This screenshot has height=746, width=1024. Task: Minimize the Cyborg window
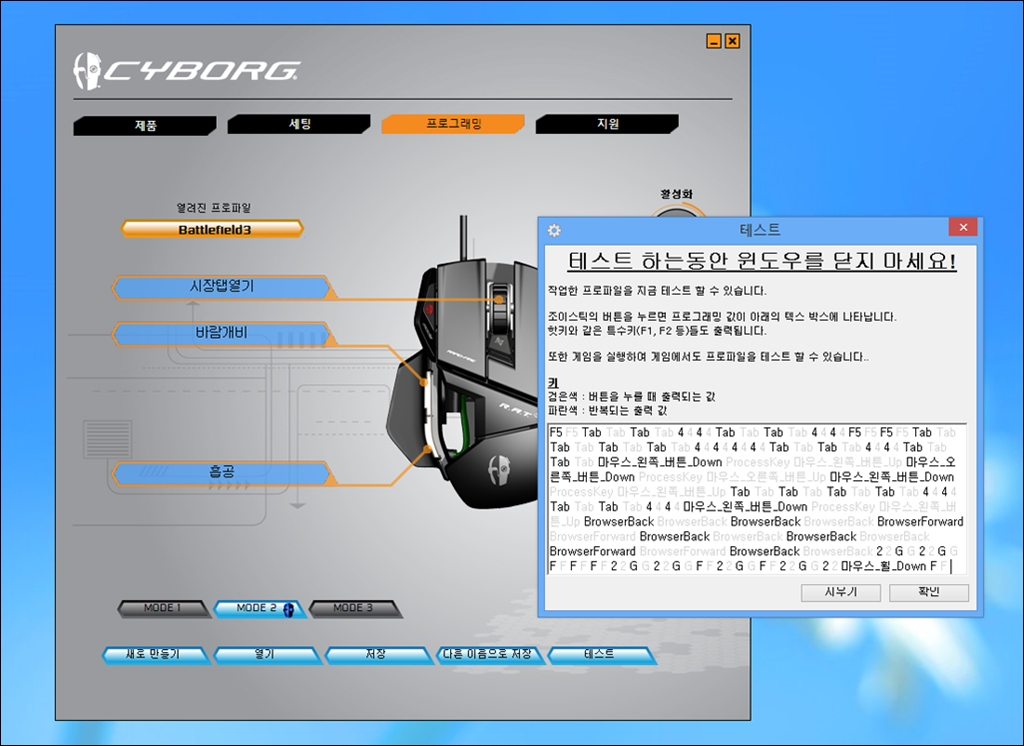[714, 41]
